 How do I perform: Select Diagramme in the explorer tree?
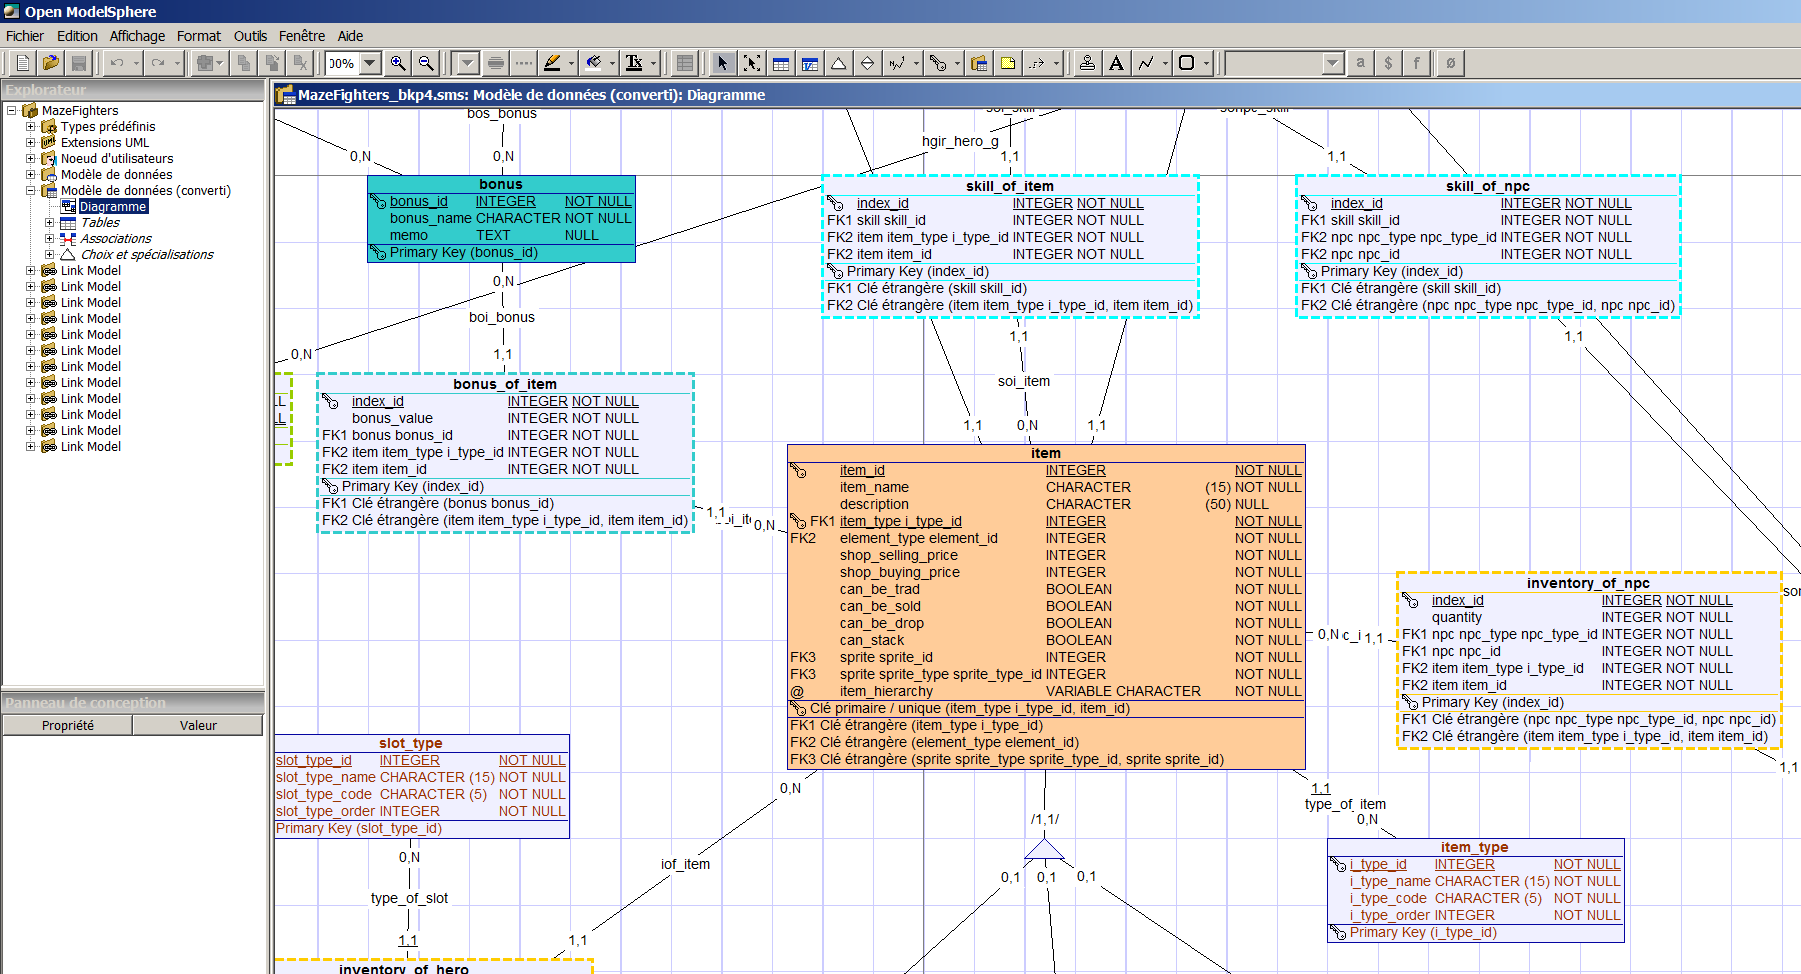(x=113, y=206)
